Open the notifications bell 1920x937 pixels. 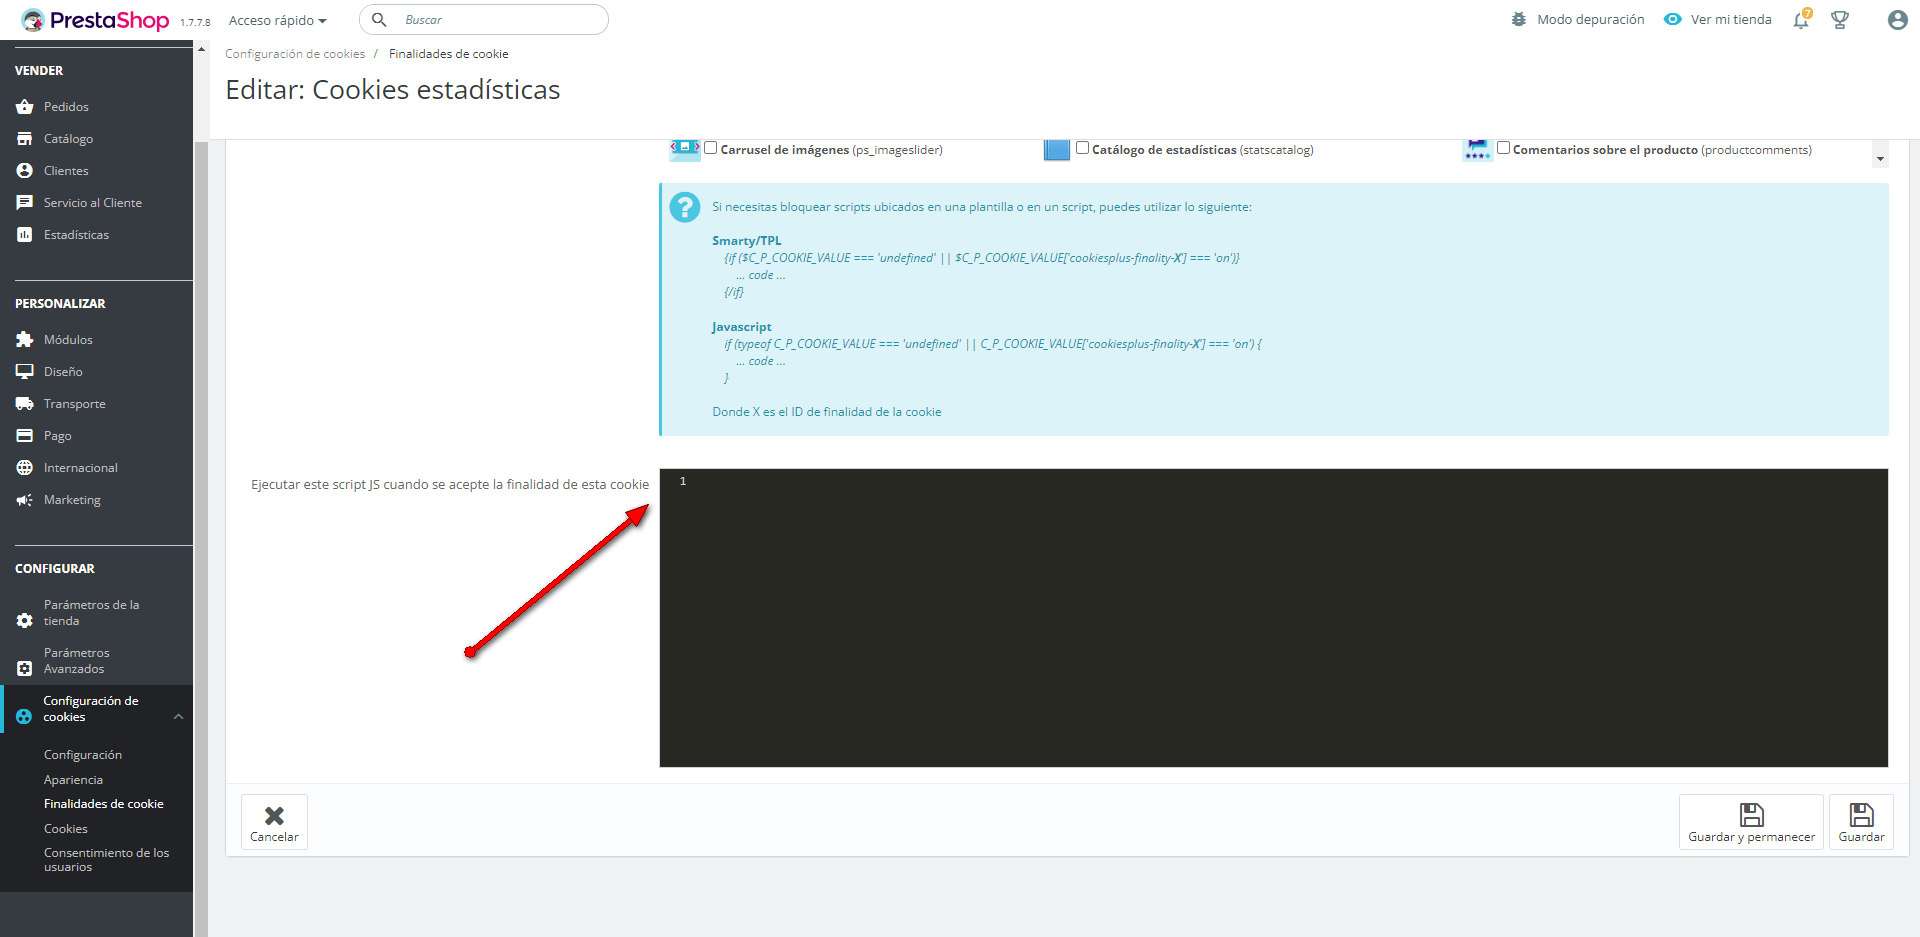pos(1801,20)
